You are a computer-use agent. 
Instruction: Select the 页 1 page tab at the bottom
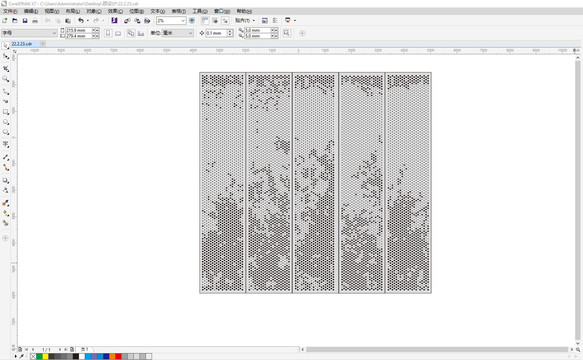[85, 349]
